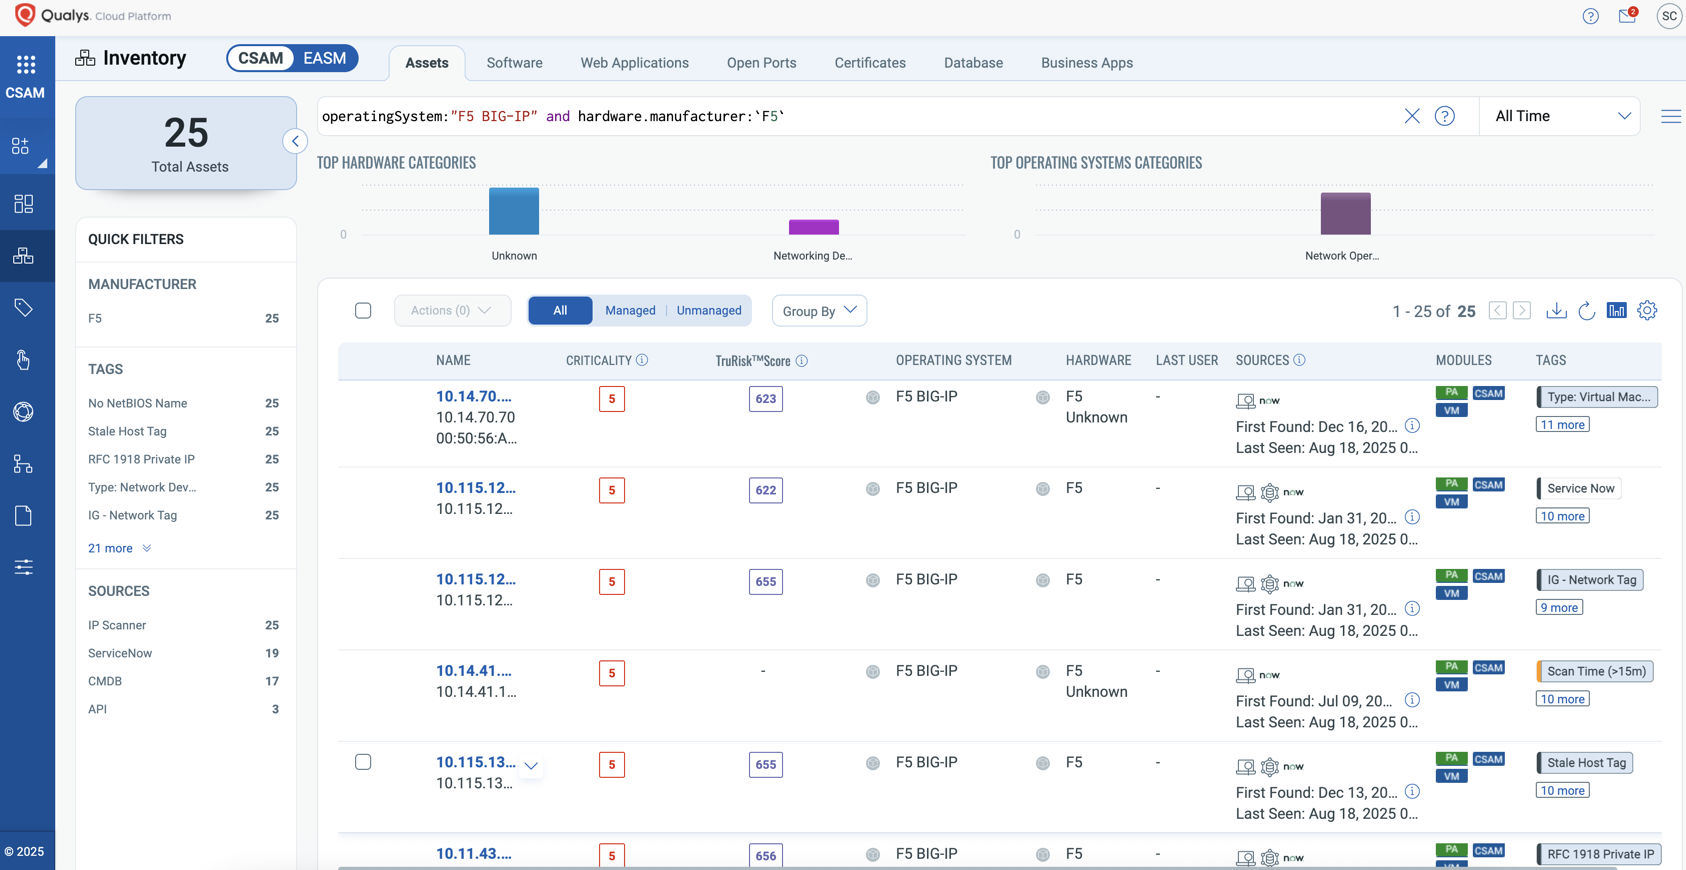Toggle the chart view icon
1686x870 pixels.
point(1616,311)
